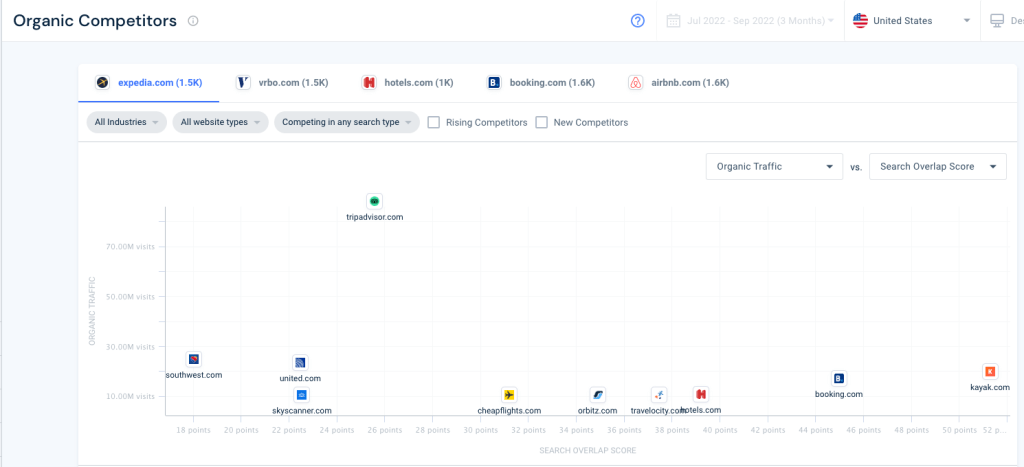Select the travelocity.com icon on the chart
The height and width of the screenshot is (467, 1024).
coord(659,395)
